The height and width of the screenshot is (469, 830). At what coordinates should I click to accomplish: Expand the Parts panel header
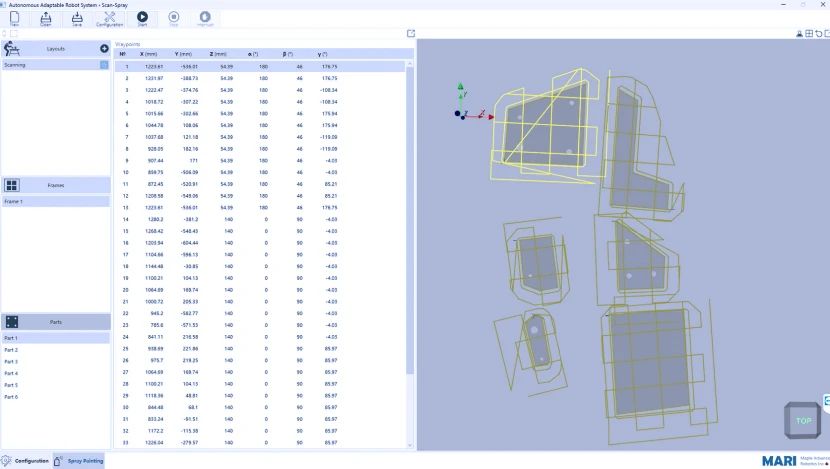56,322
